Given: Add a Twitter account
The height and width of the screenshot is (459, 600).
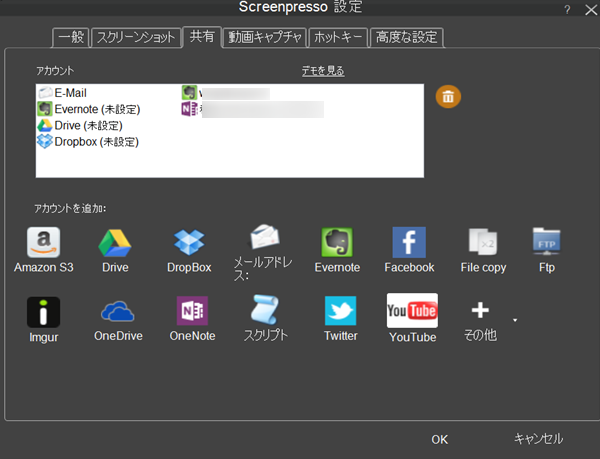Looking at the screenshot, I should point(340,319).
